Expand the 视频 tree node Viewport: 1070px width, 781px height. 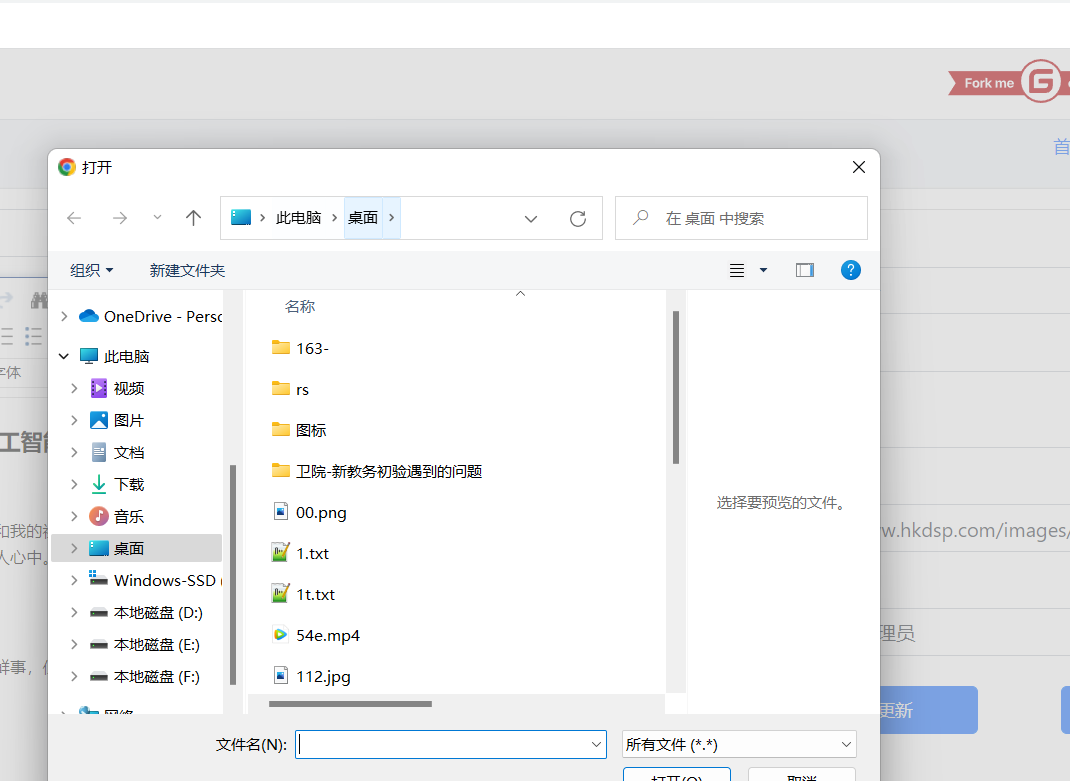click(x=74, y=388)
